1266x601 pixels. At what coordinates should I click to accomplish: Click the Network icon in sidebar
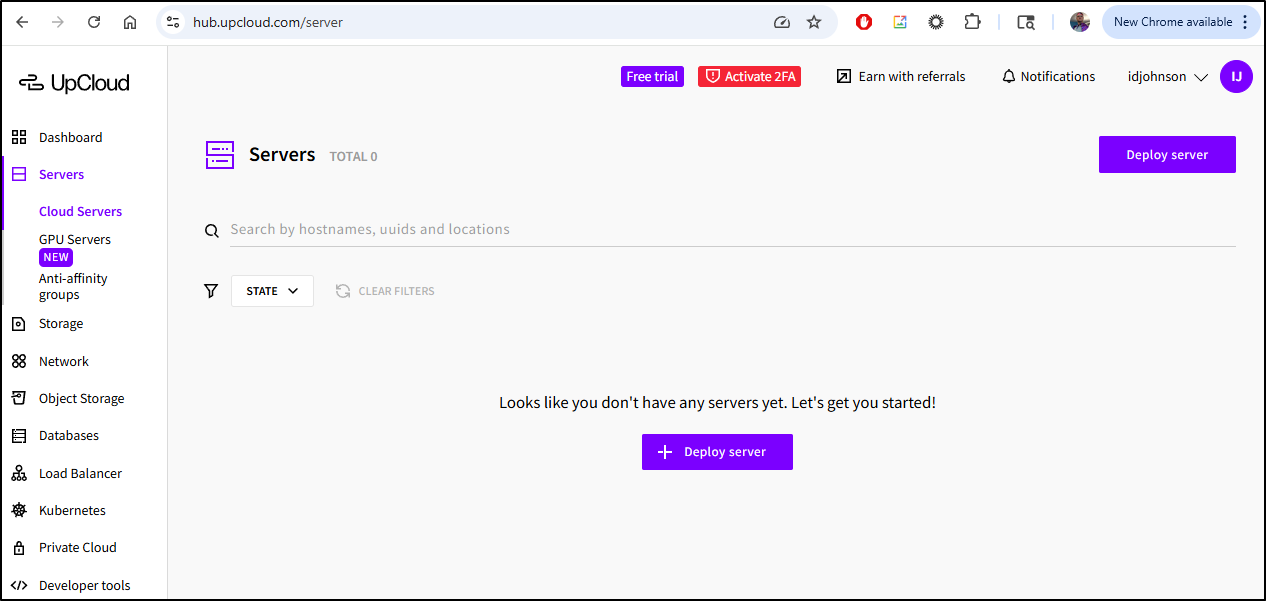click(19, 362)
